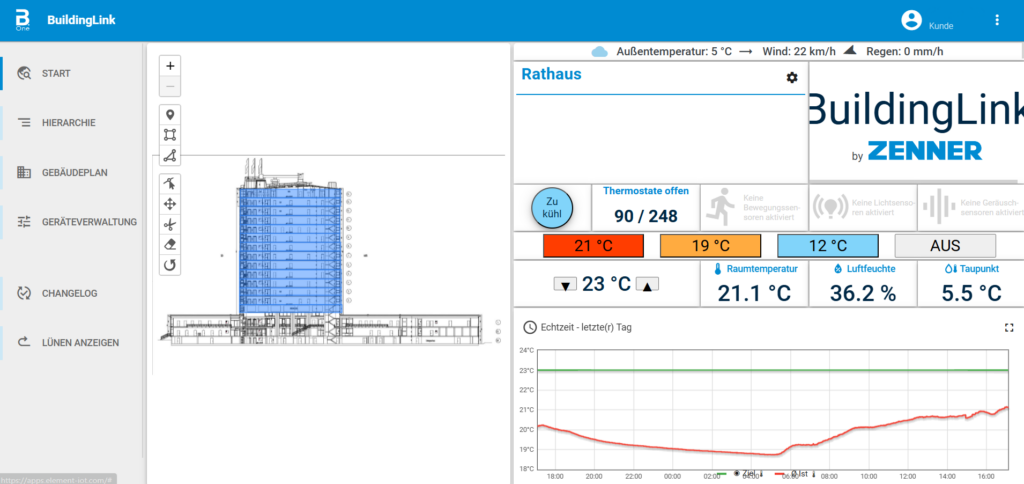Click the Kunde username label
Image resolution: width=1024 pixels, height=484 pixels.
[x=941, y=26]
